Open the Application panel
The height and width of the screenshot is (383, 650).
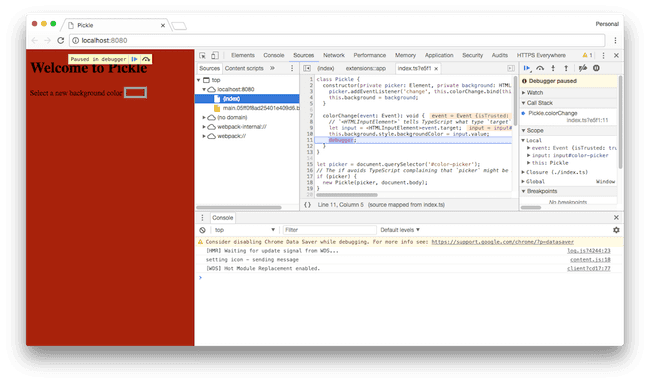pyautogui.click(x=439, y=55)
